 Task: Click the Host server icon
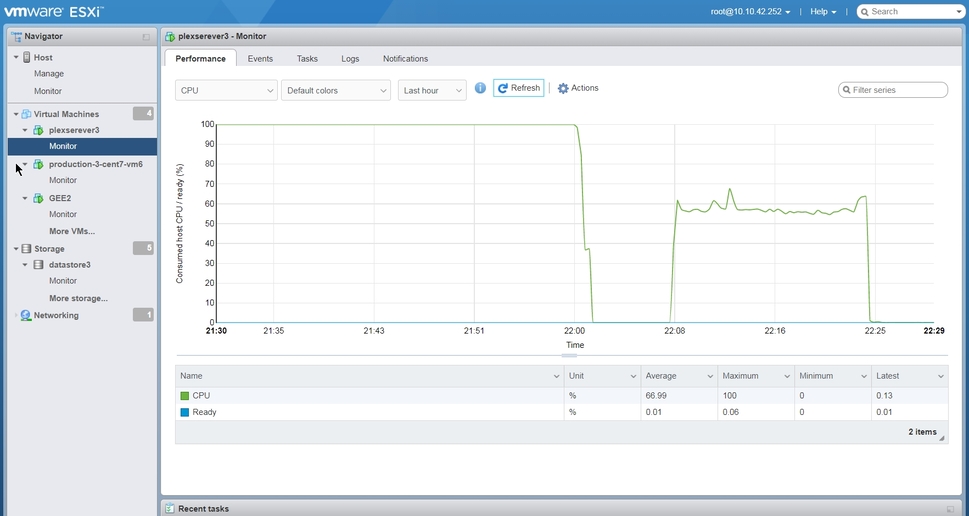27,57
